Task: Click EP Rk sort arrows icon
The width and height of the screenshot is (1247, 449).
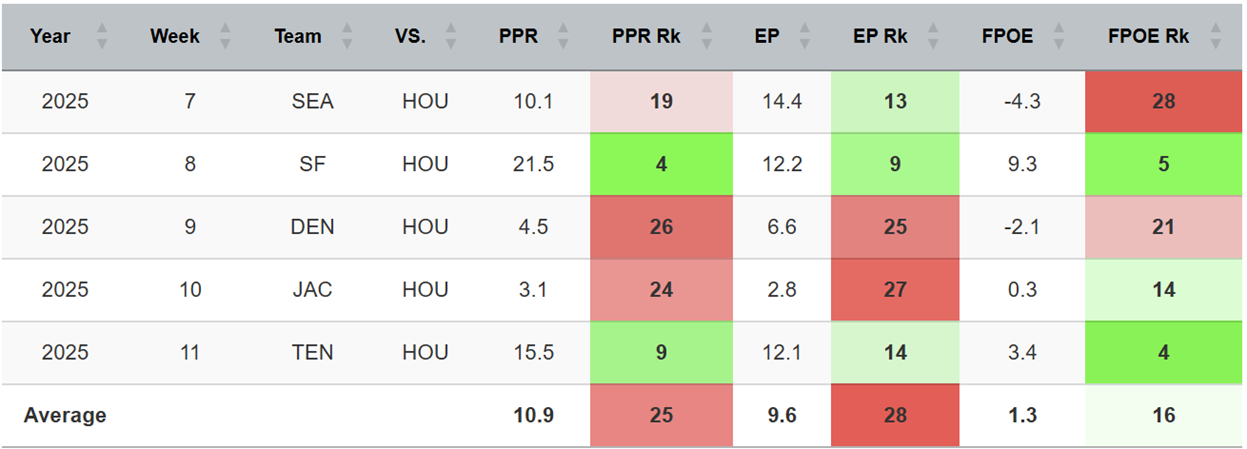Action: tap(933, 37)
